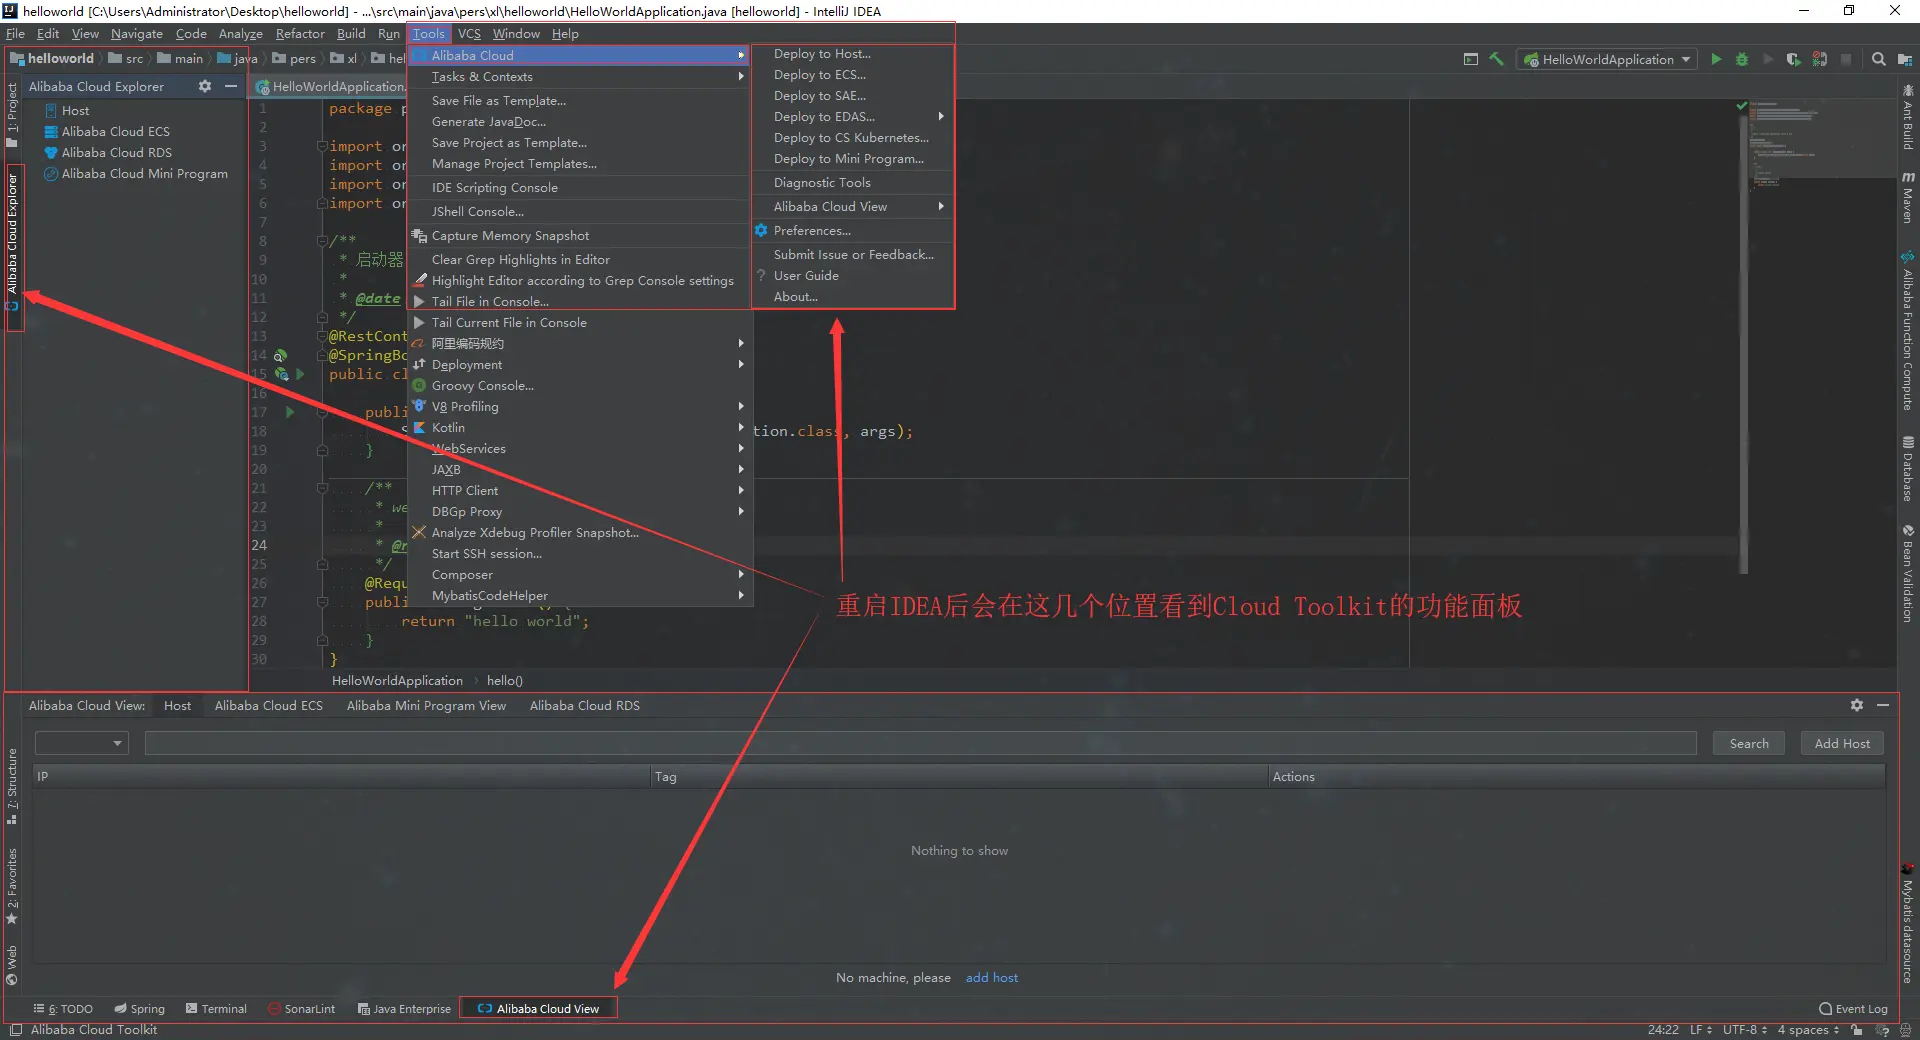
Task: Open Alibaba Function Compute side panel
Action: tap(1908, 331)
